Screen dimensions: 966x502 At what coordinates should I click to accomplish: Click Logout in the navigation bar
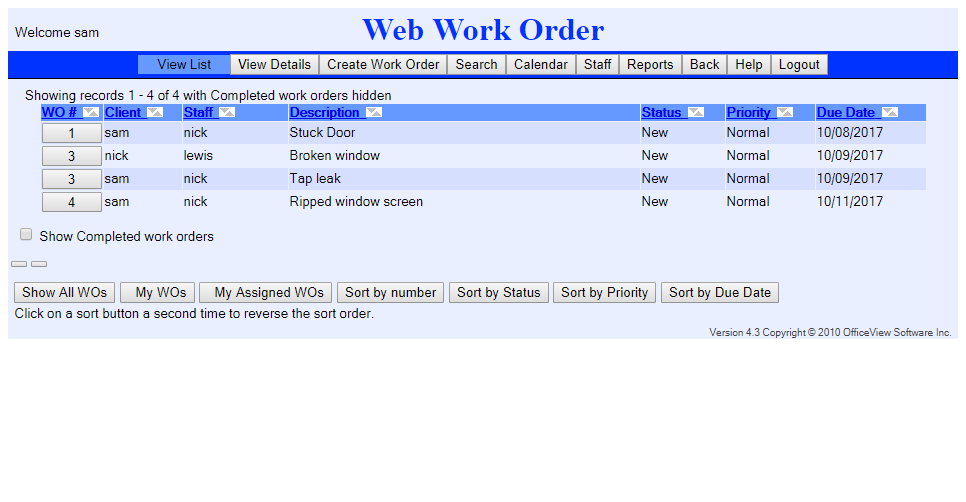799,65
